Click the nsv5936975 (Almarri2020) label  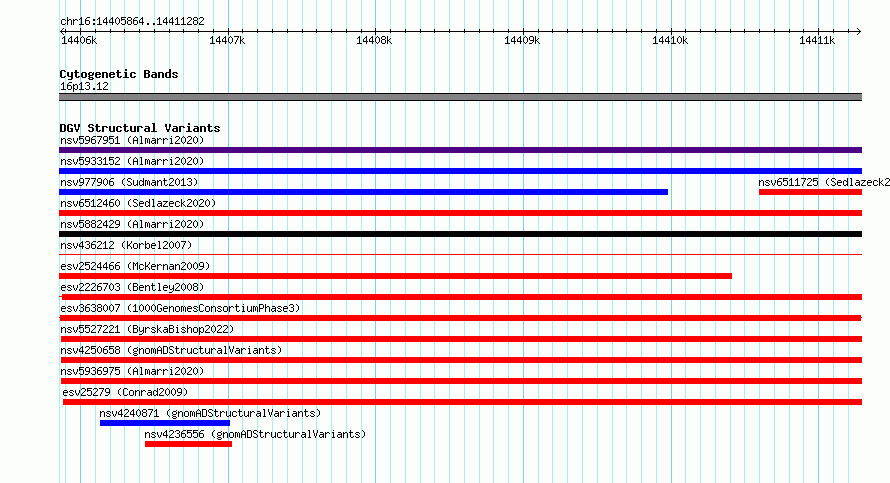click(132, 371)
